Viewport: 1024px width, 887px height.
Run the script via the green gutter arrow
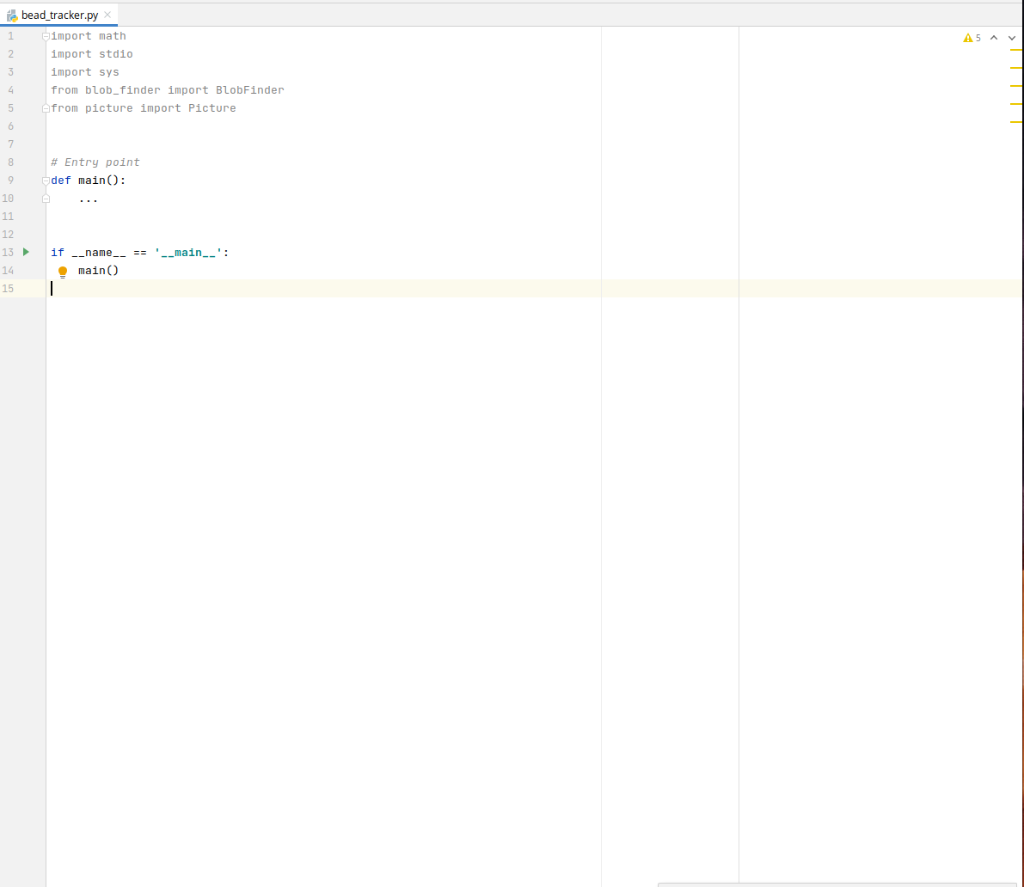[x=25, y=252]
